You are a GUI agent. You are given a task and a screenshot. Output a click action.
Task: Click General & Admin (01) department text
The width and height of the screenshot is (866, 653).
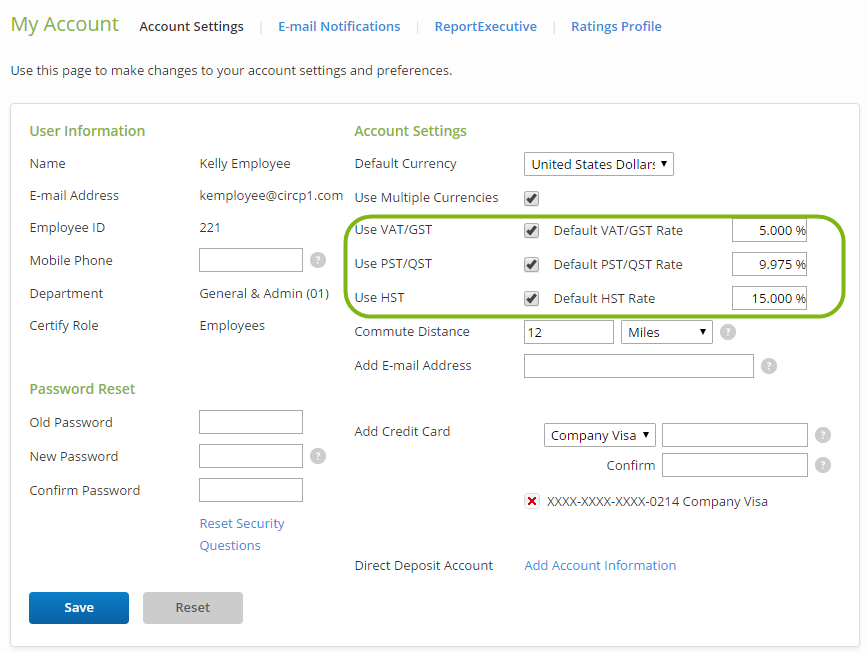pos(264,293)
